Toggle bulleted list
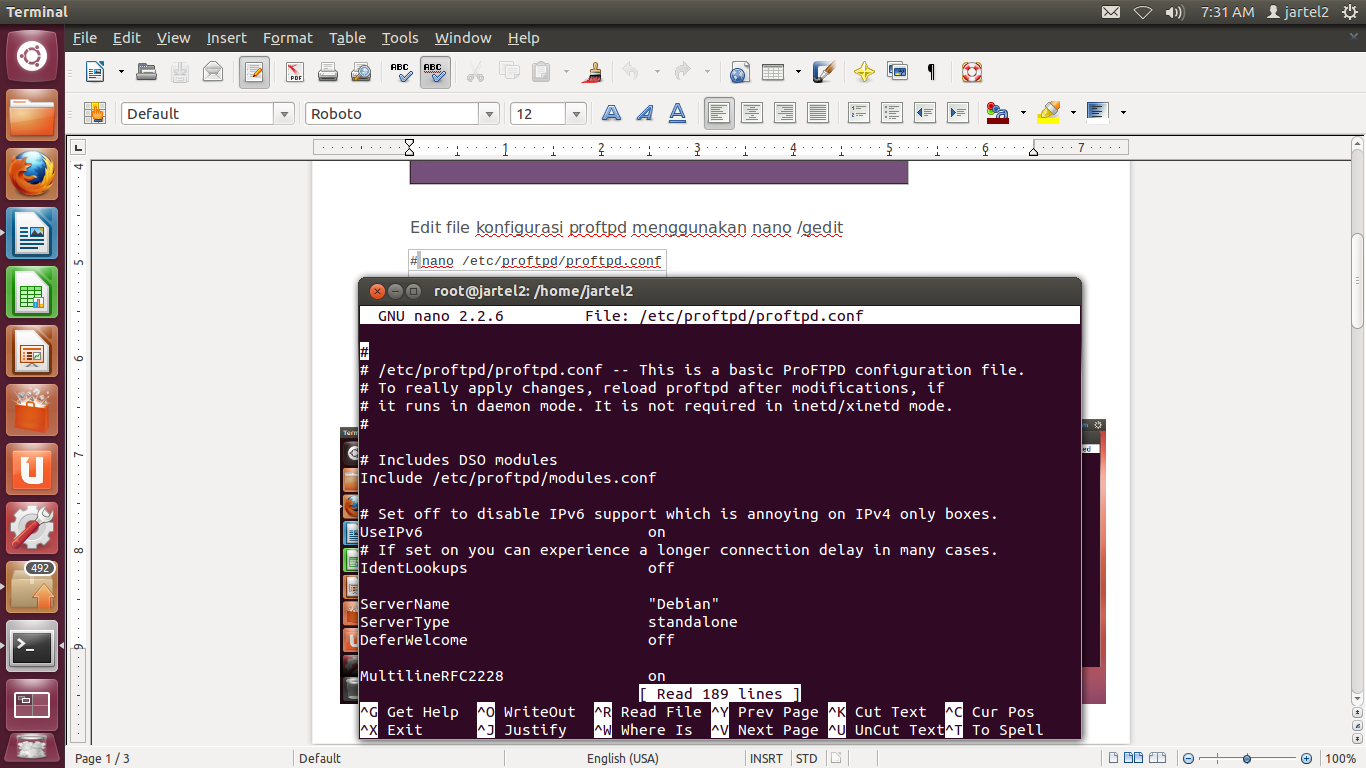This screenshot has width=1366, height=768. (x=892, y=113)
